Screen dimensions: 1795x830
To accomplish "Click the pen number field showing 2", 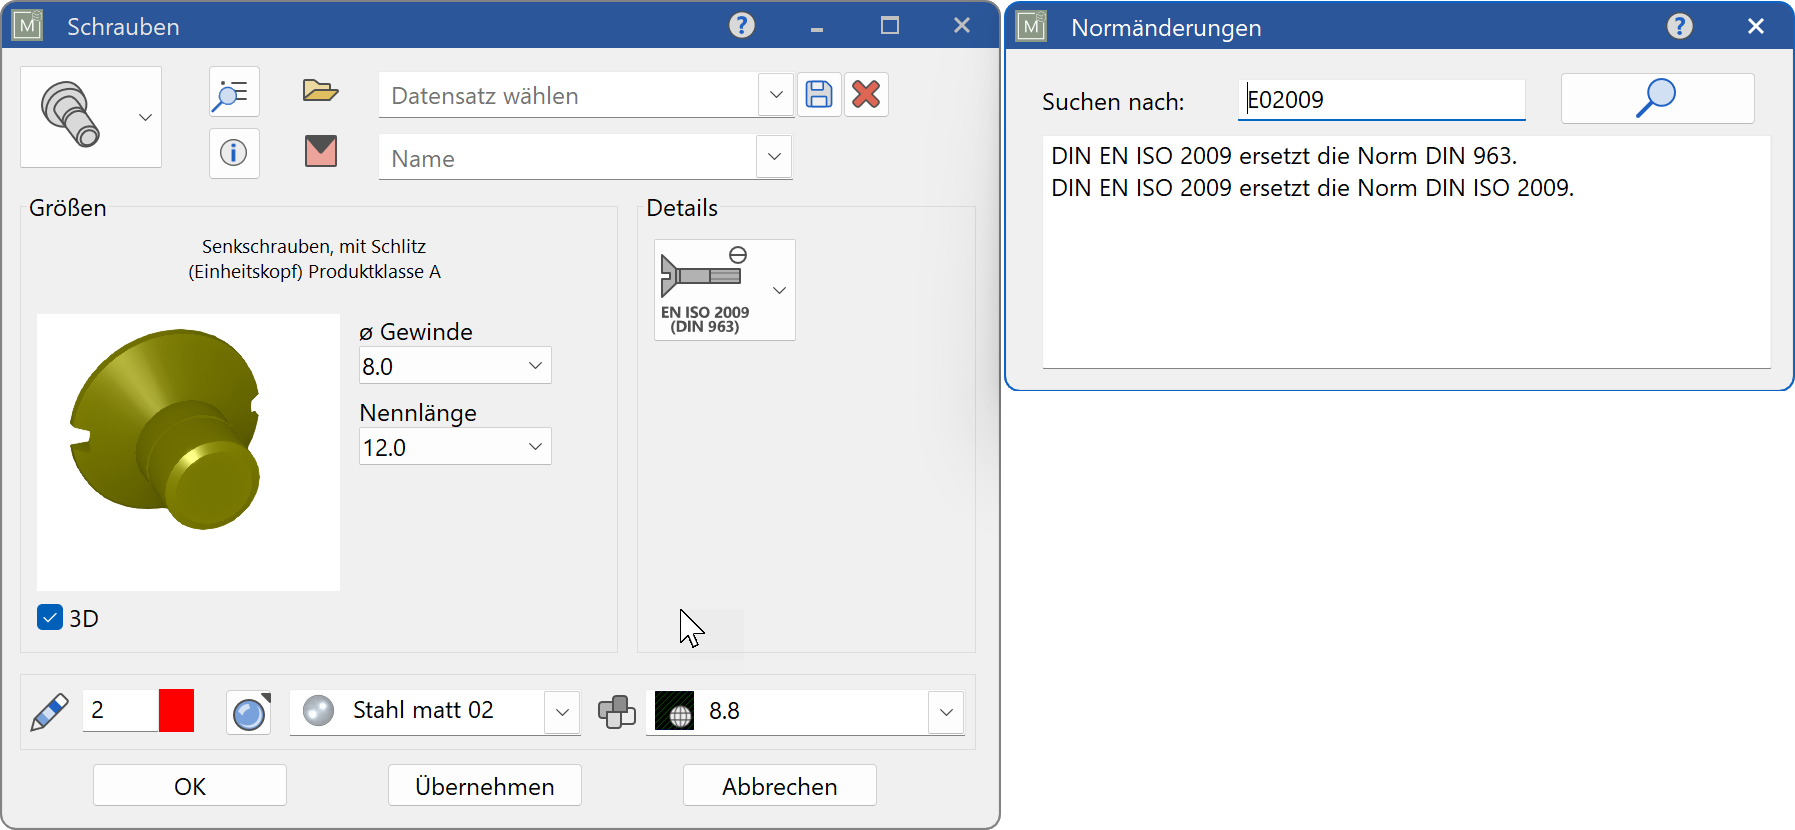I will (120, 710).
